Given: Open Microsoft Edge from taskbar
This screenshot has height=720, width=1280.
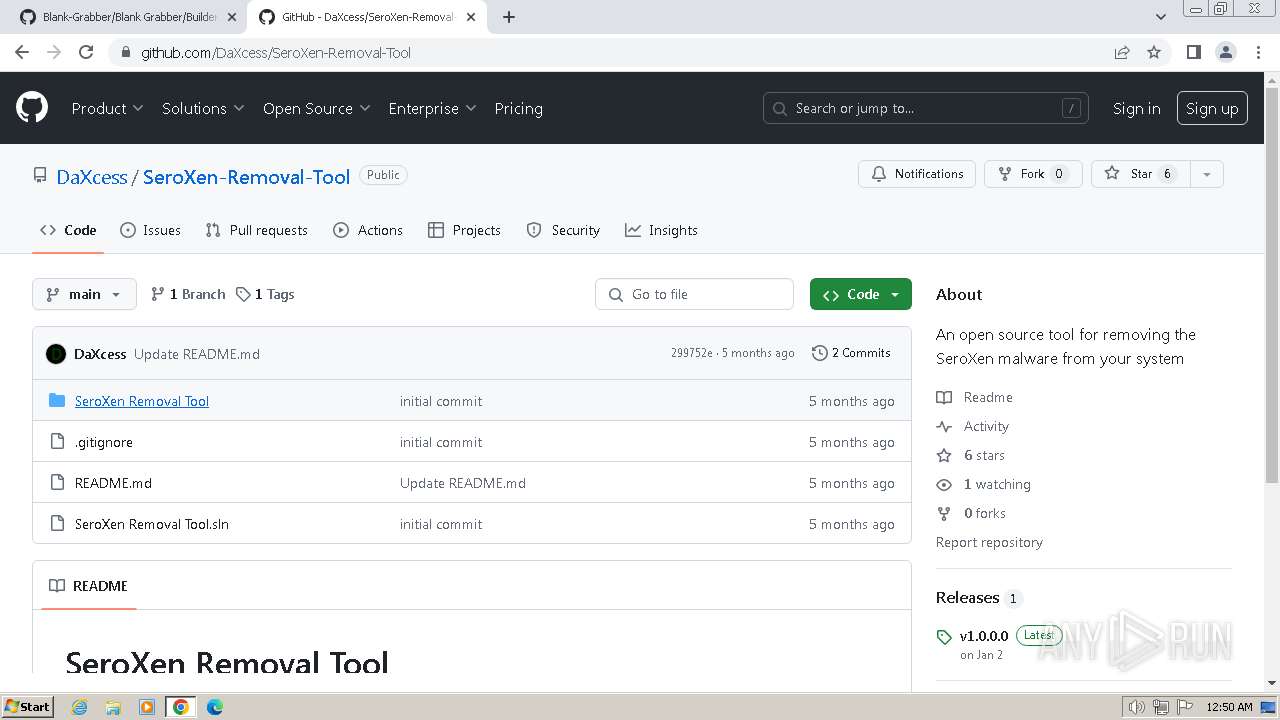Looking at the screenshot, I should (x=215, y=707).
